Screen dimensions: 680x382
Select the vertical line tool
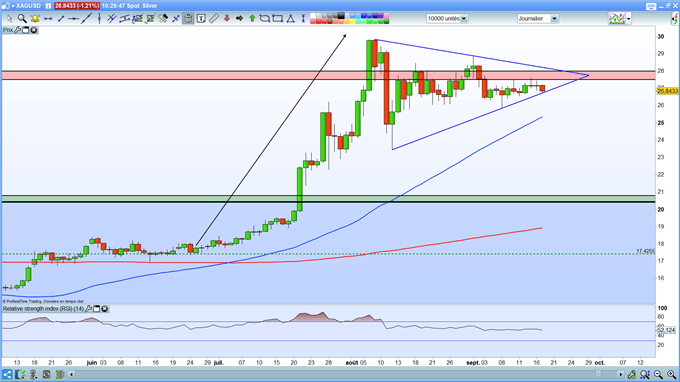pos(99,19)
